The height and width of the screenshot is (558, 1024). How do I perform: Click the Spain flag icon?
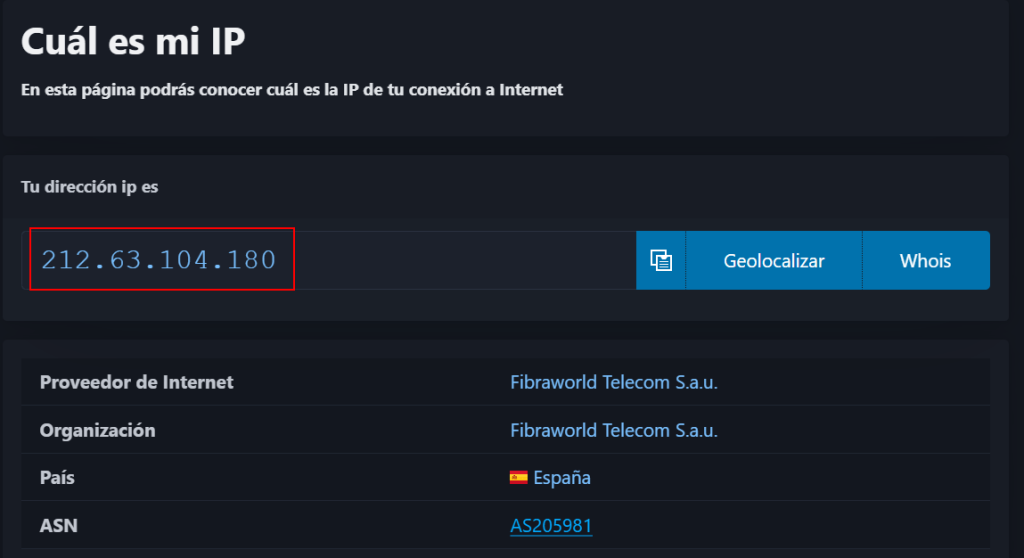(x=518, y=478)
